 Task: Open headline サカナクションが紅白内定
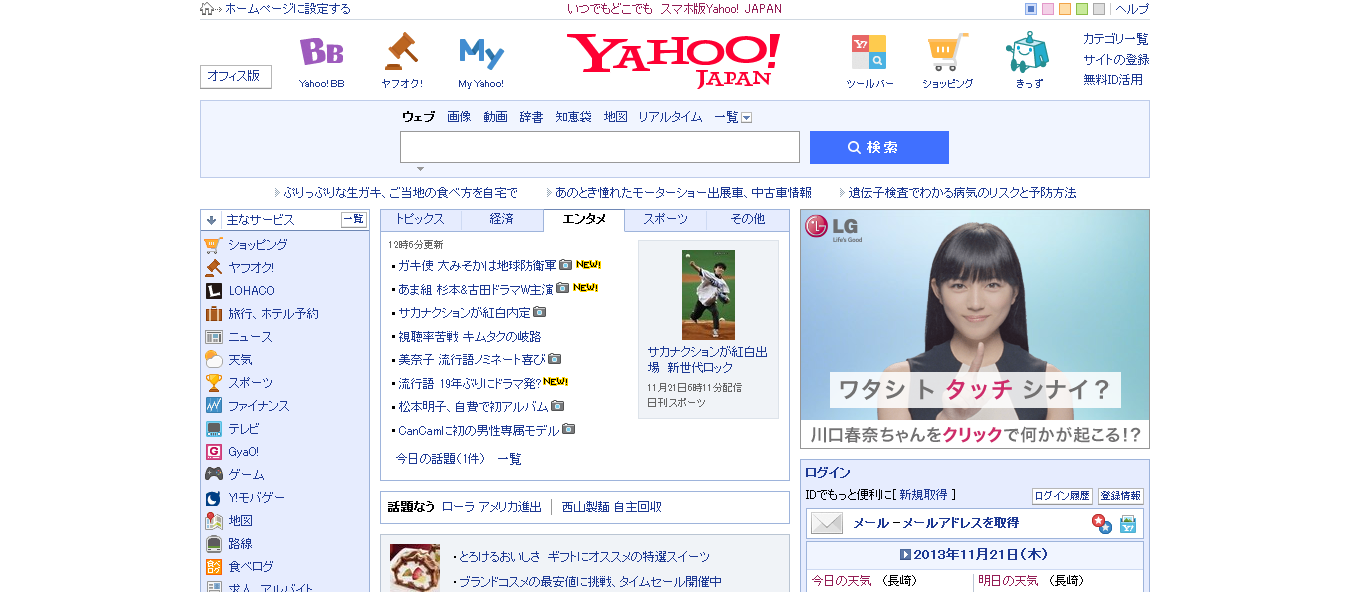464,312
